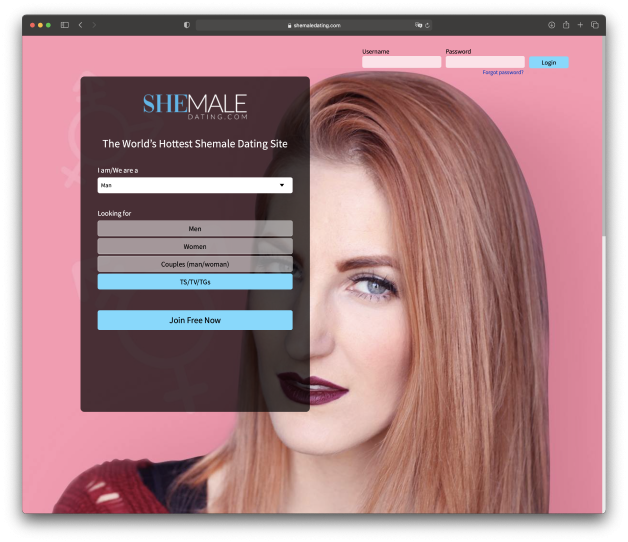Minimize window with the yellow button
This screenshot has height=542, width=628.
point(40,25)
